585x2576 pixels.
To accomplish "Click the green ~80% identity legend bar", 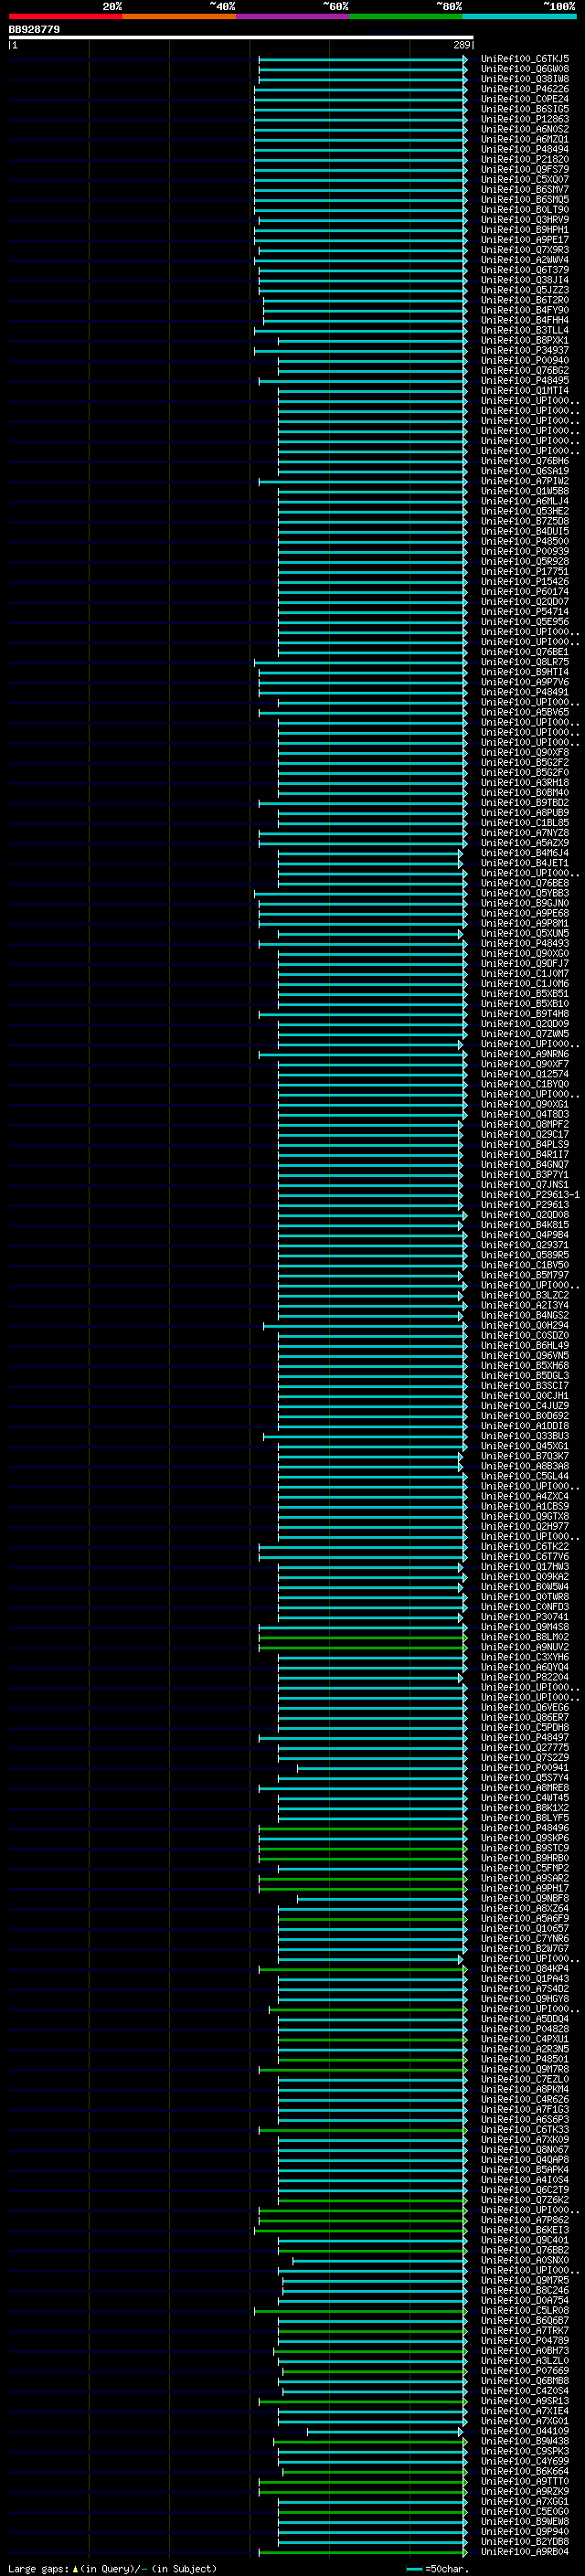I will coord(406,16).
